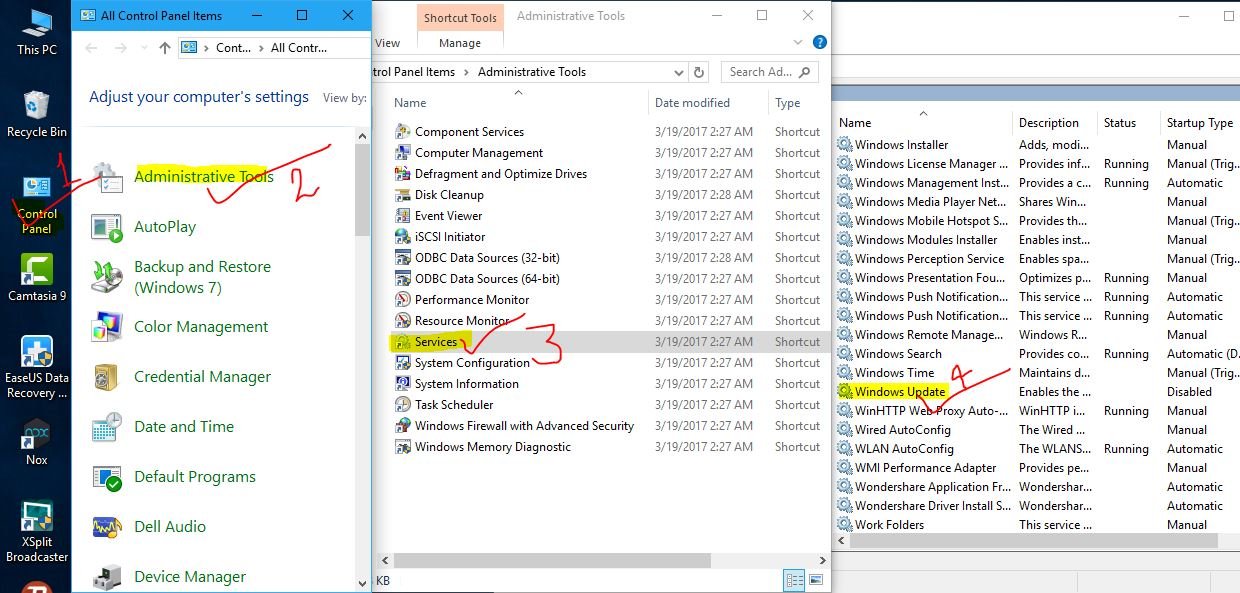Sort Services by the Startup Type column
The image size is (1240, 593).
1200,123
